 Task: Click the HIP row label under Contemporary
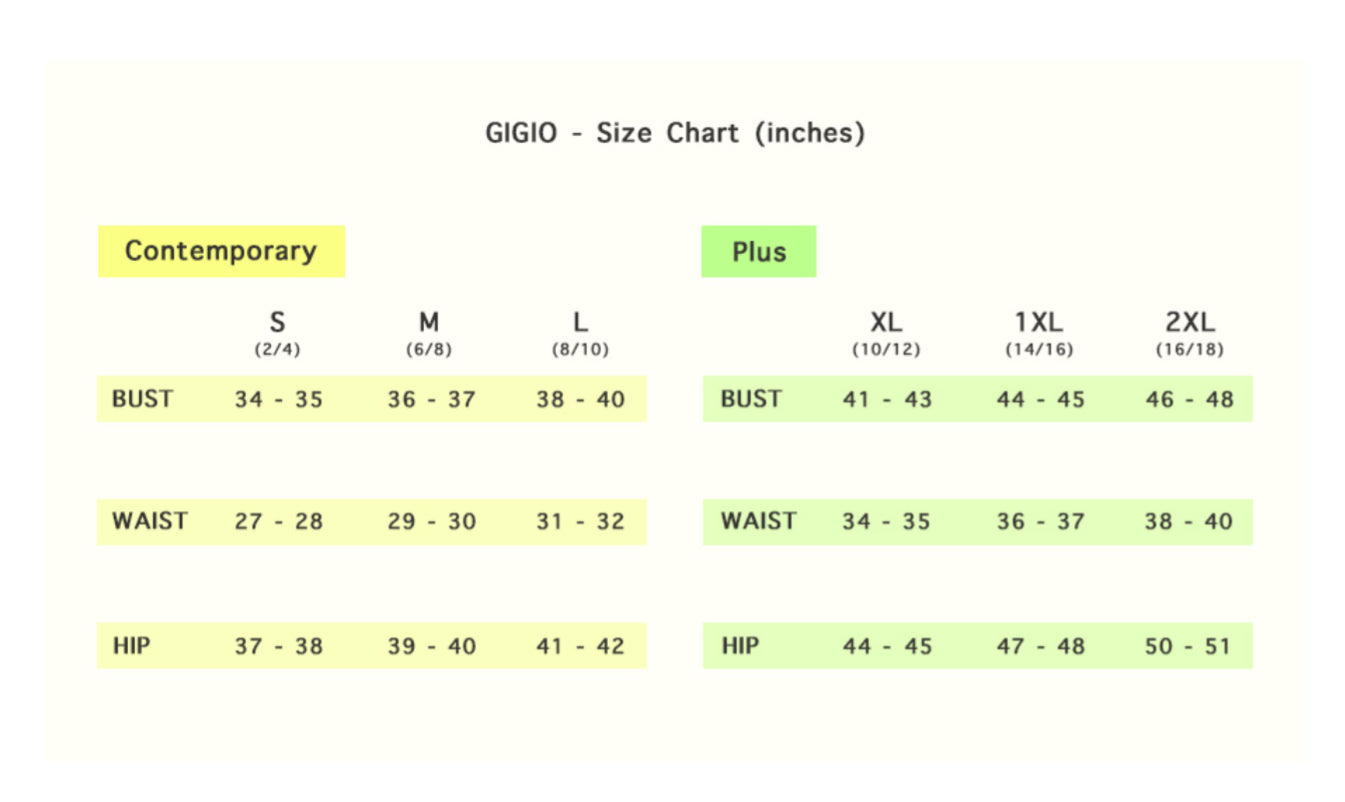131,646
